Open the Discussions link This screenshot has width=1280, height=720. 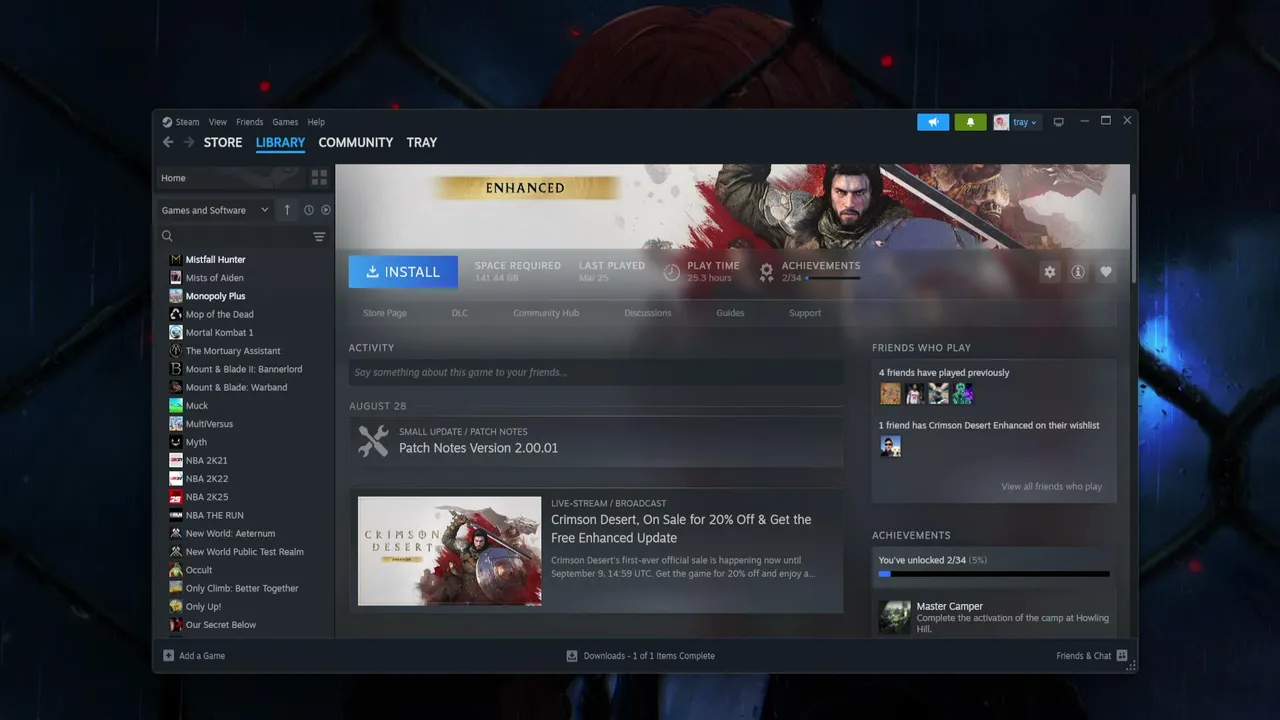tap(648, 313)
